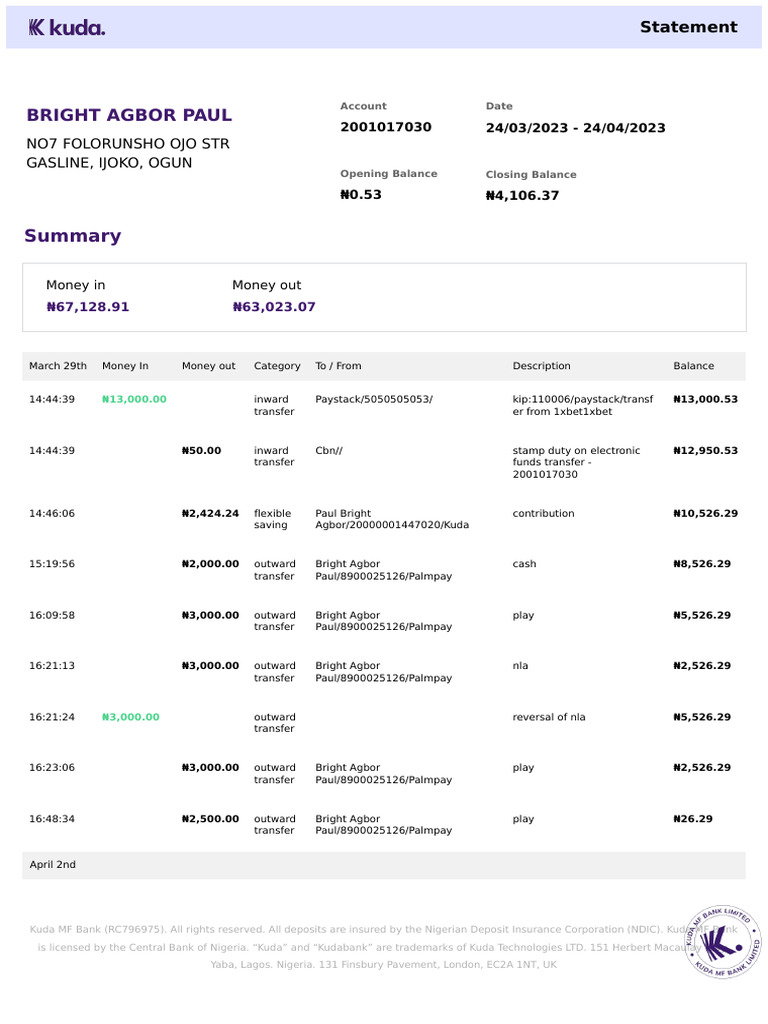Image resolution: width=768 pixels, height=1024 pixels.
Task: Click the Summary heading
Action: (72, 236)
